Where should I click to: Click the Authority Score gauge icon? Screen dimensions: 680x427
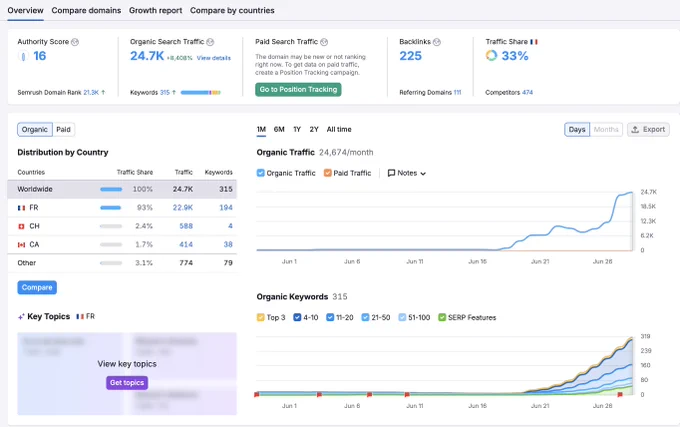pyautogui.click(x=23, y=56)
